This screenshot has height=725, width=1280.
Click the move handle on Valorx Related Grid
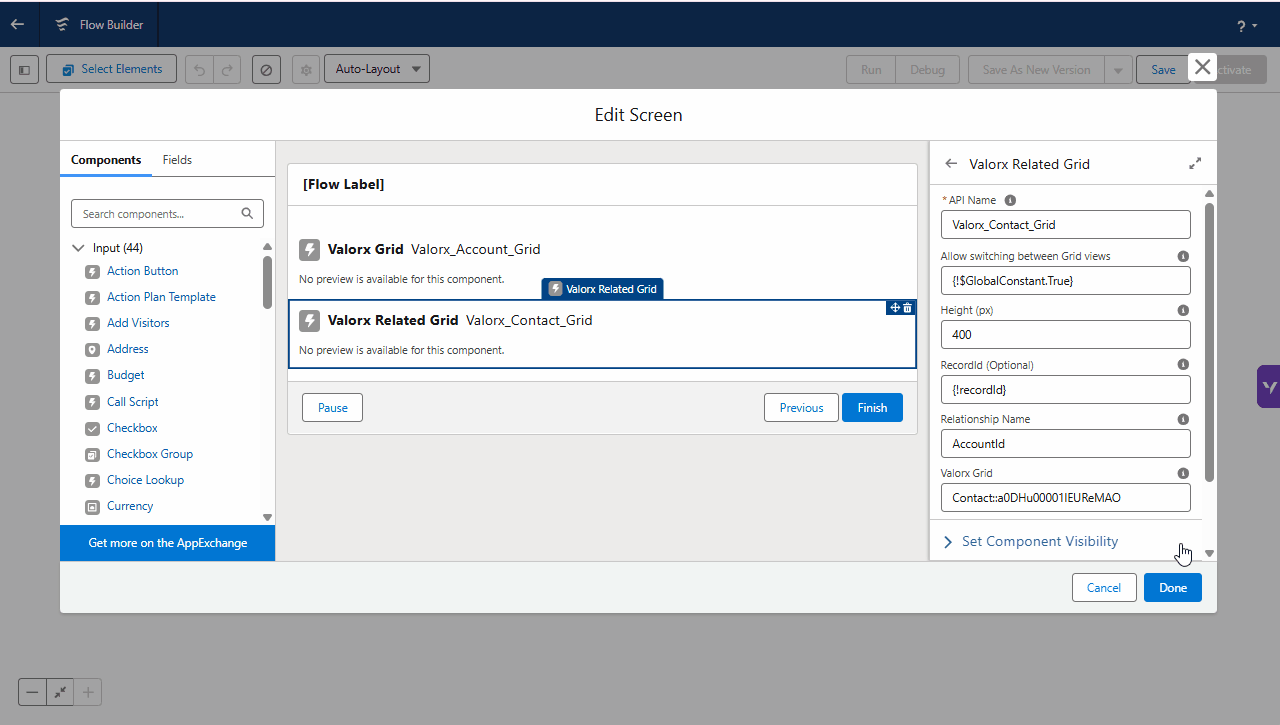point(895,308)
